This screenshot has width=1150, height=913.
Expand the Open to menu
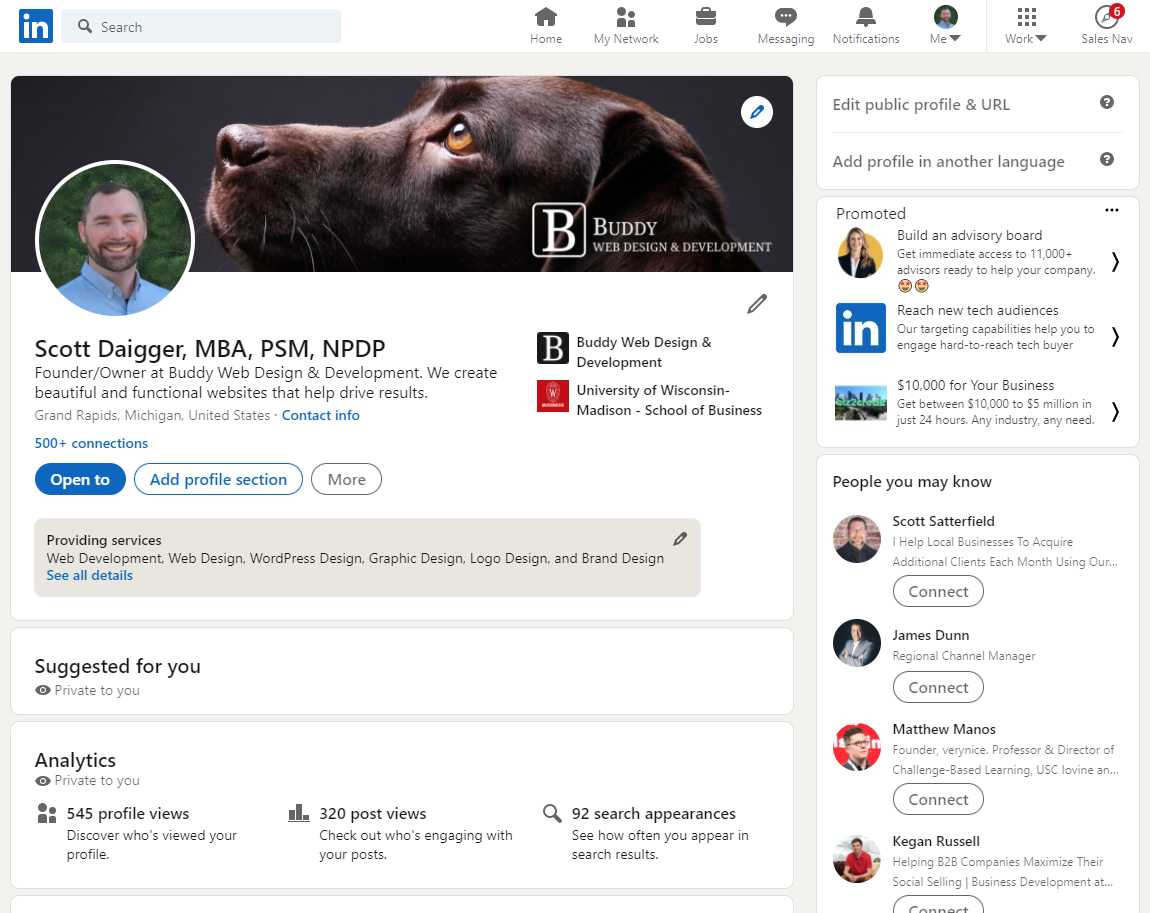point(80,479)
